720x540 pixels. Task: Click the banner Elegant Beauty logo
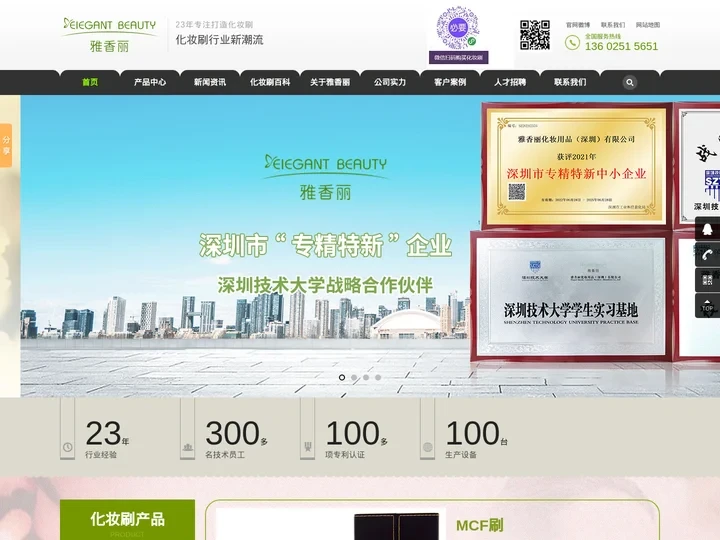pyautogui.click(x=326, y=177)
